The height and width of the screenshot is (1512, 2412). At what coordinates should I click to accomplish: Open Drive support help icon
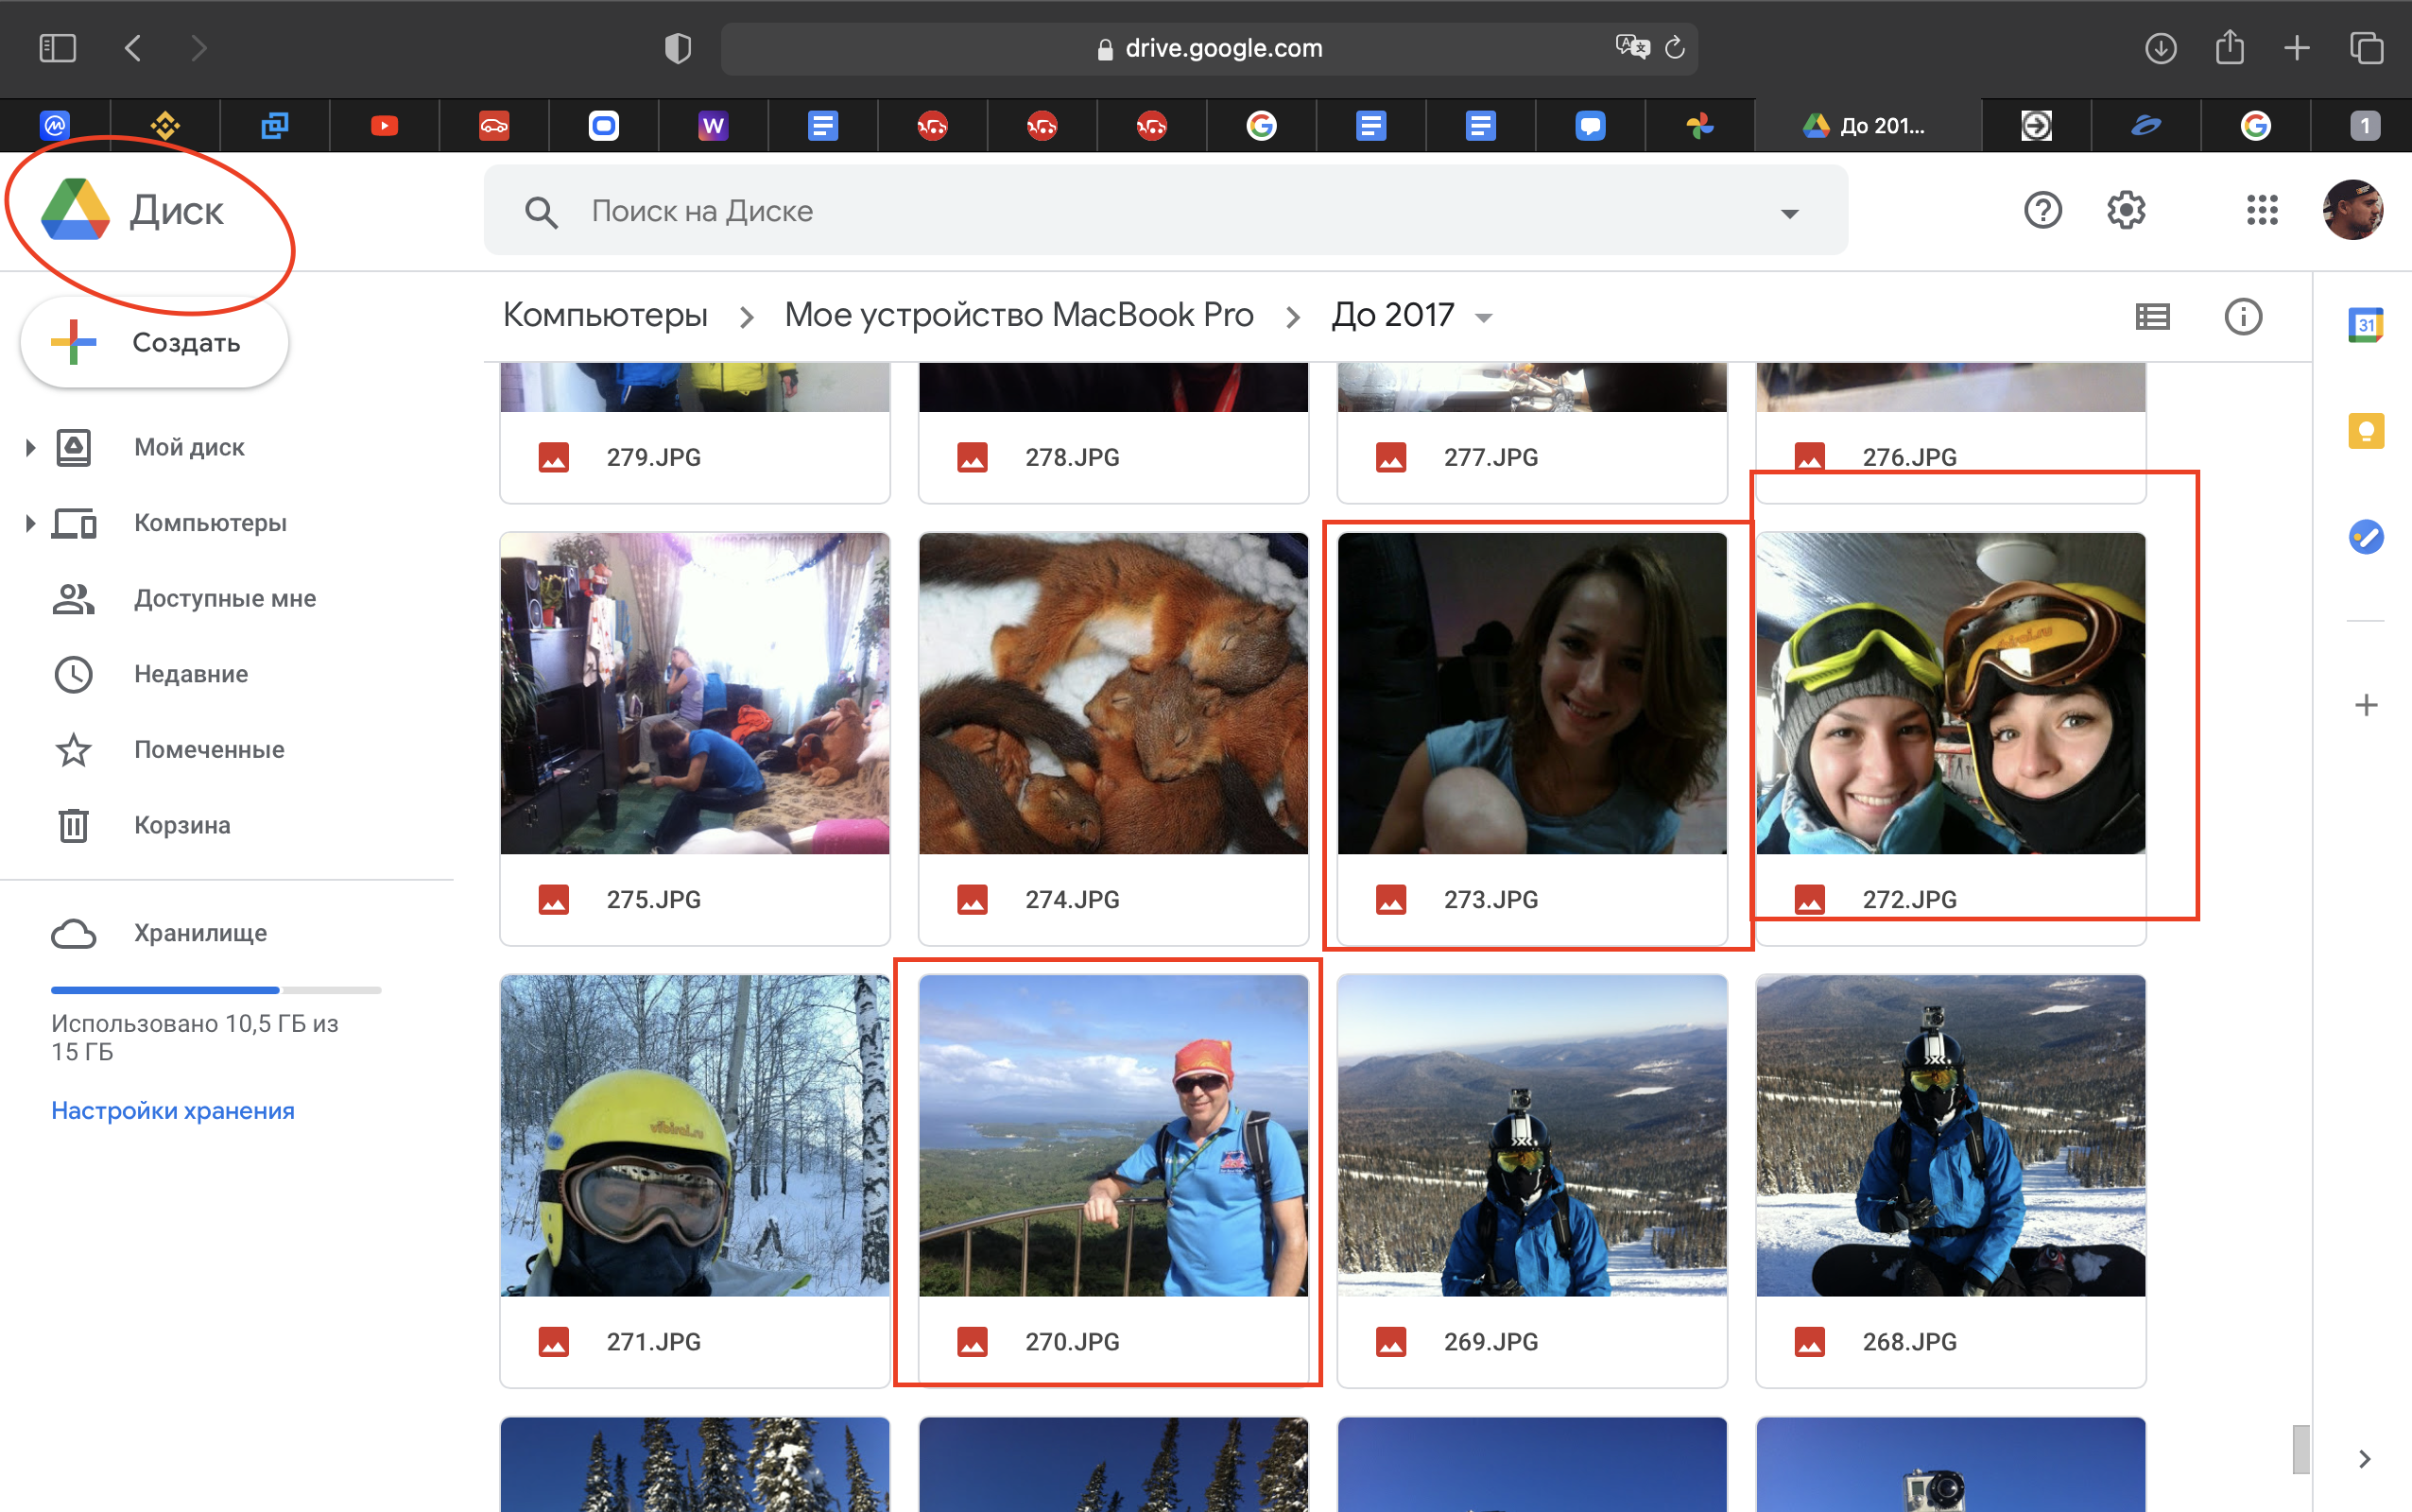(x=2042, y=211)
